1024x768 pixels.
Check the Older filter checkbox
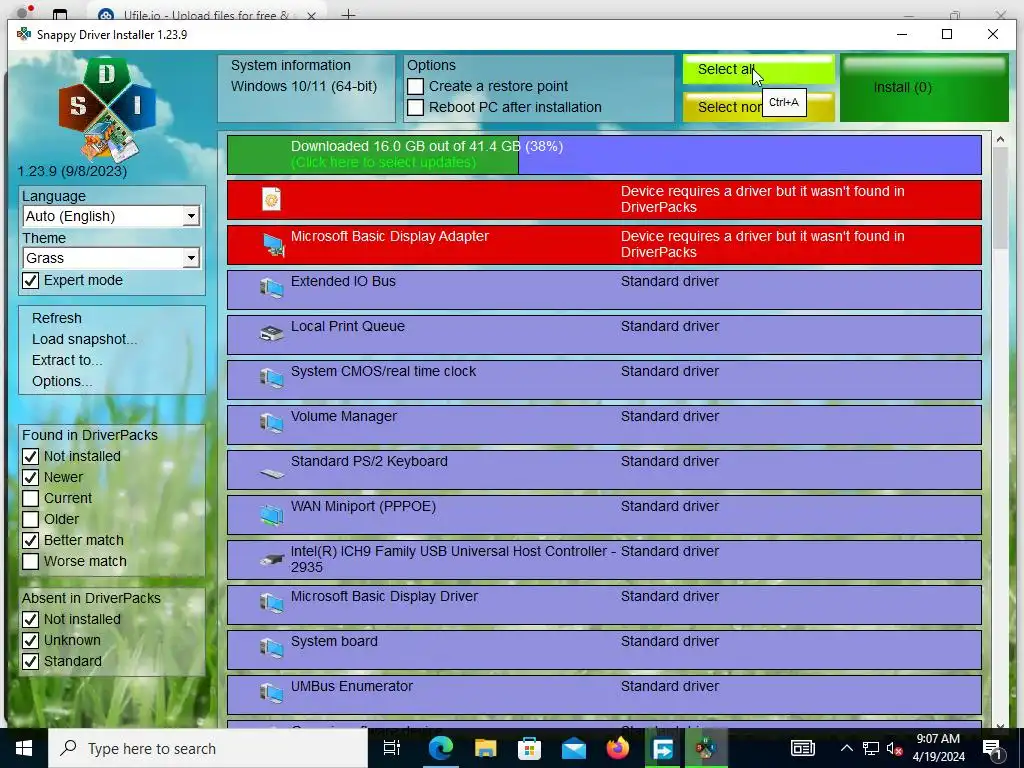click(x=31, y=519)
